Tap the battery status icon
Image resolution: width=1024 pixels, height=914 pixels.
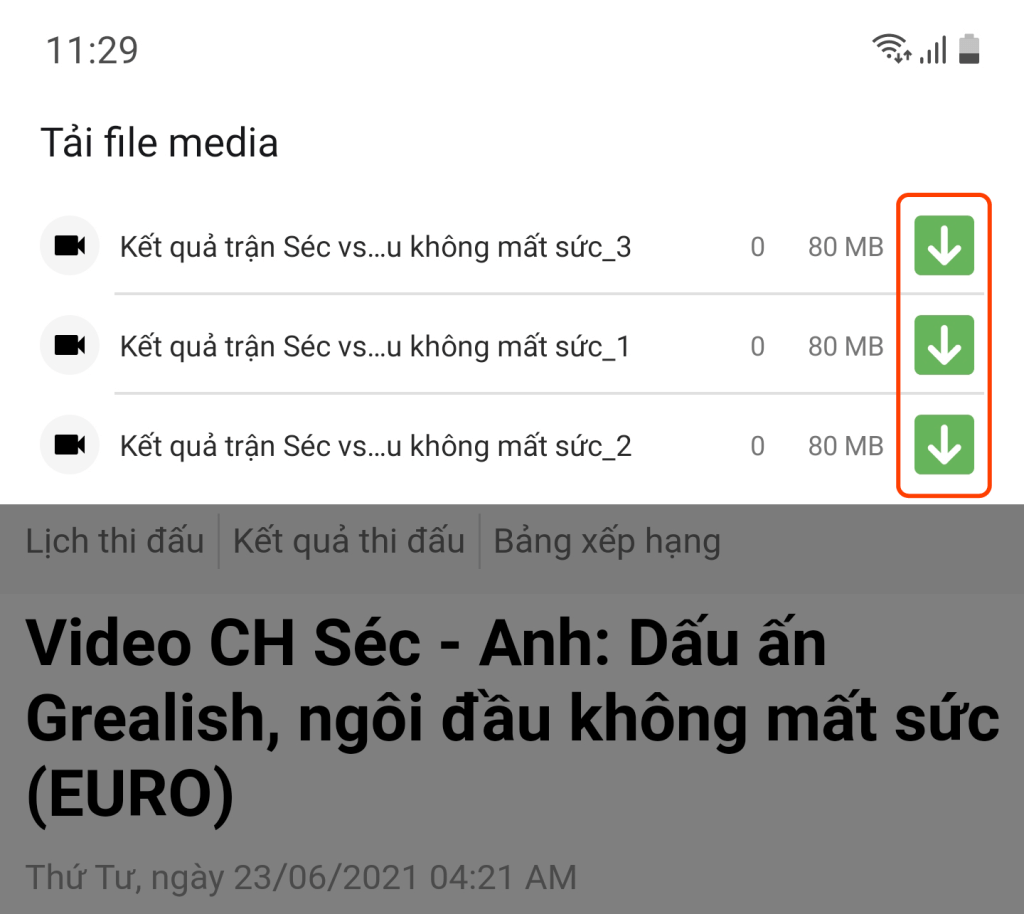pos(969,49)
